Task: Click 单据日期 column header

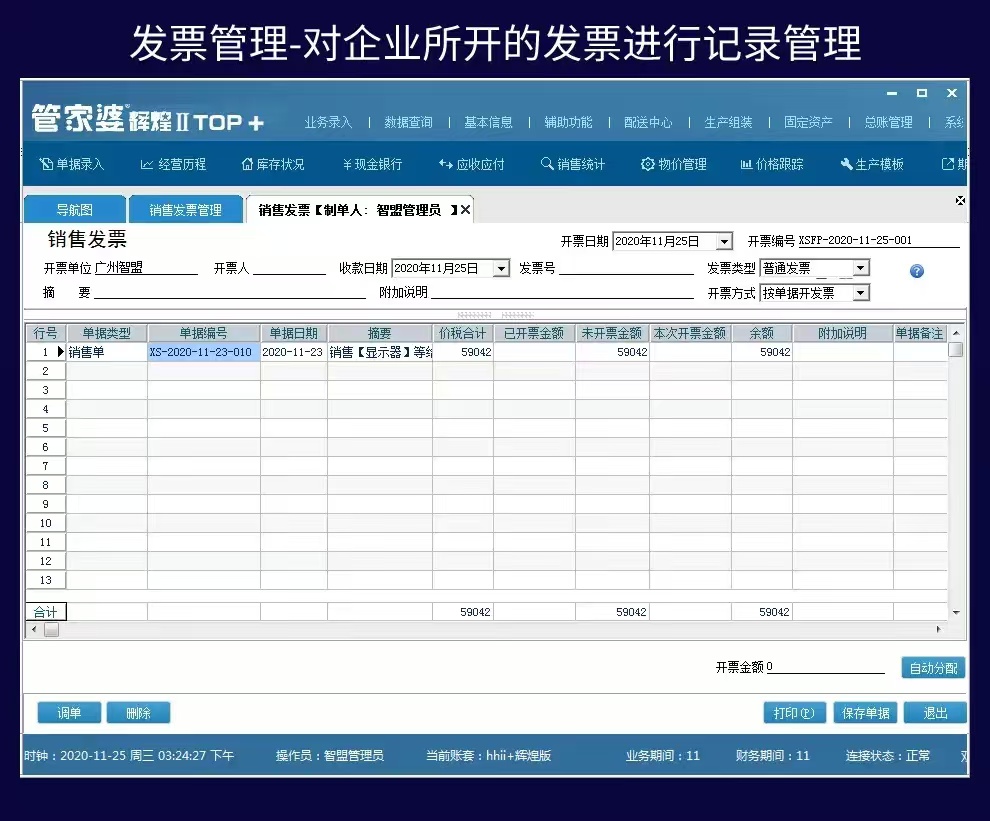Action: point(294,333)
